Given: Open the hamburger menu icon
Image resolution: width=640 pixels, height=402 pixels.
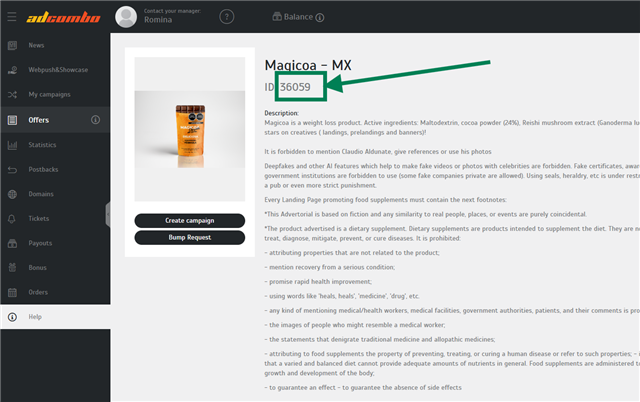Looking at the screenshot, I should [x=12, y=17].
